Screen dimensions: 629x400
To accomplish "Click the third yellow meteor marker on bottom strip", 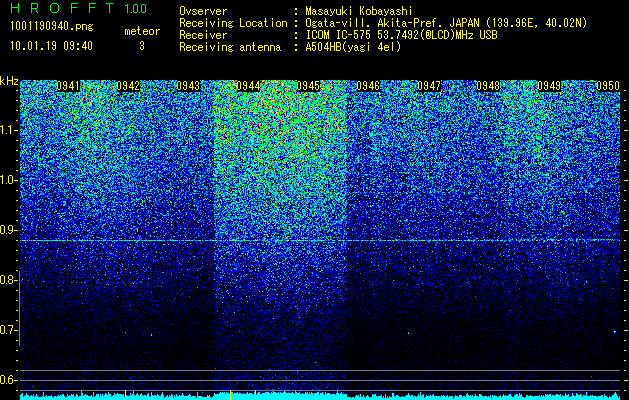I will point(256,395).
